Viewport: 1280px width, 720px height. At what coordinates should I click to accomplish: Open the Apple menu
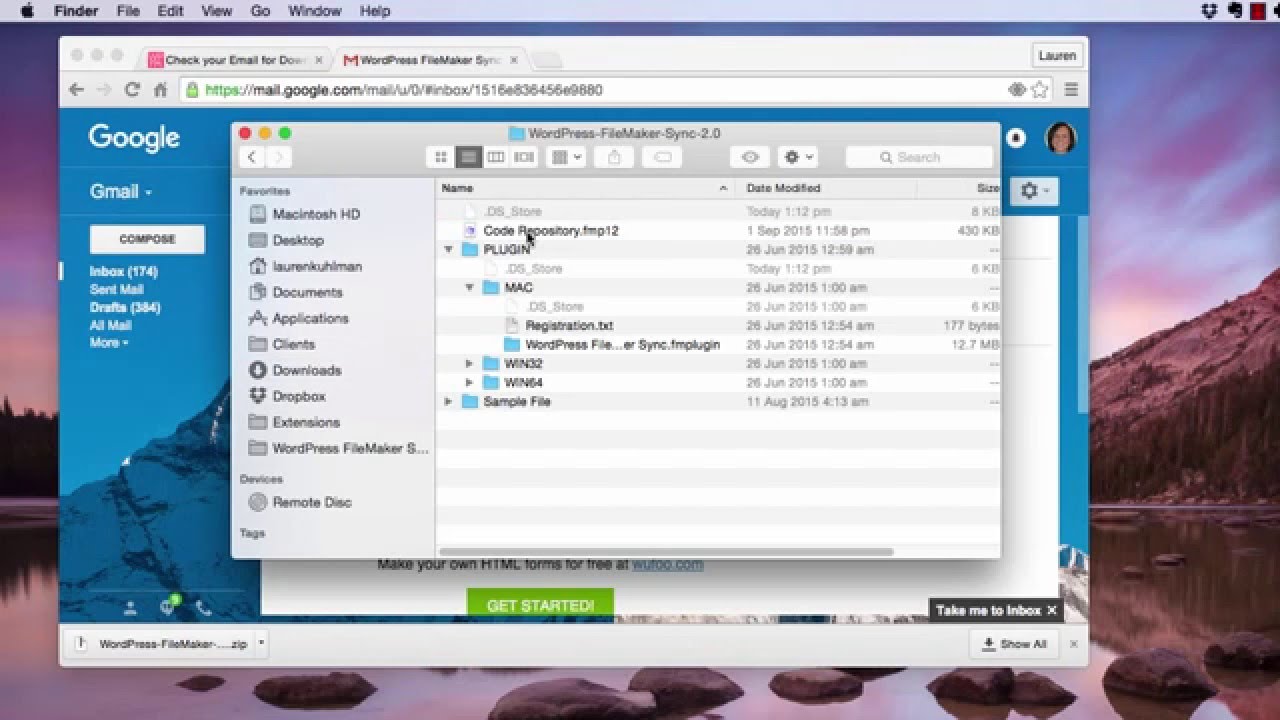pyautogui.click(x=26, y=11)
